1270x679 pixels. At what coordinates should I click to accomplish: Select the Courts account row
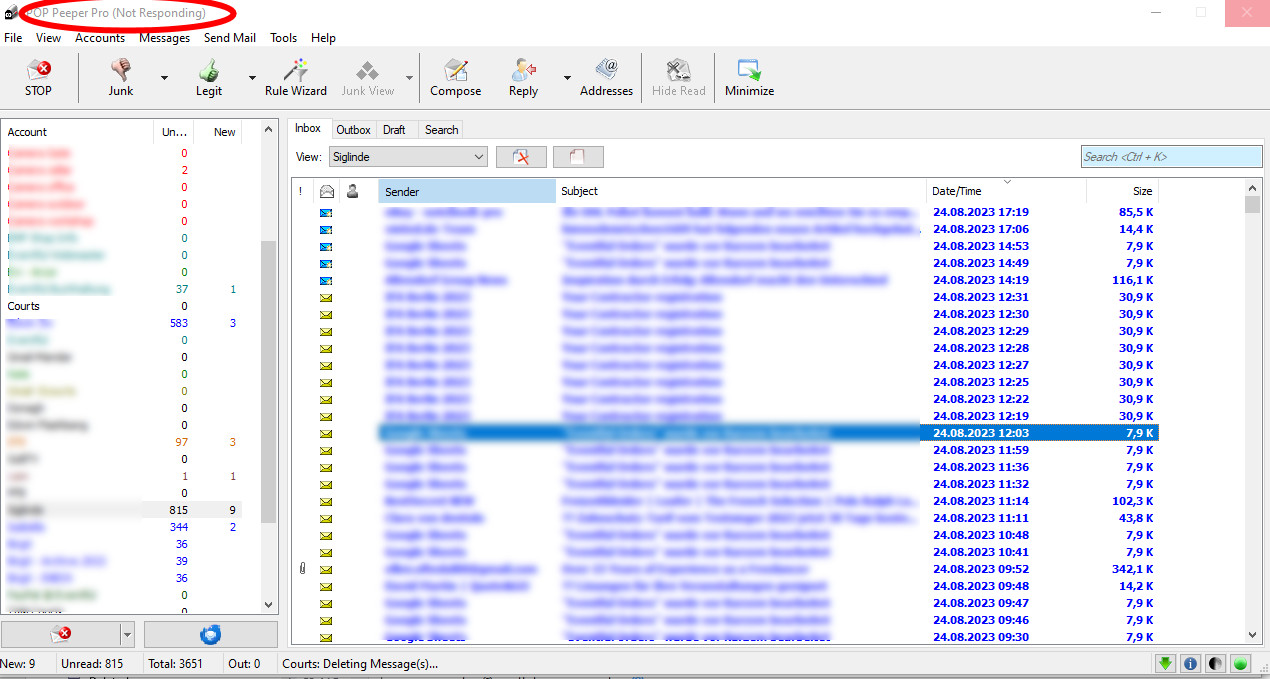123,306
